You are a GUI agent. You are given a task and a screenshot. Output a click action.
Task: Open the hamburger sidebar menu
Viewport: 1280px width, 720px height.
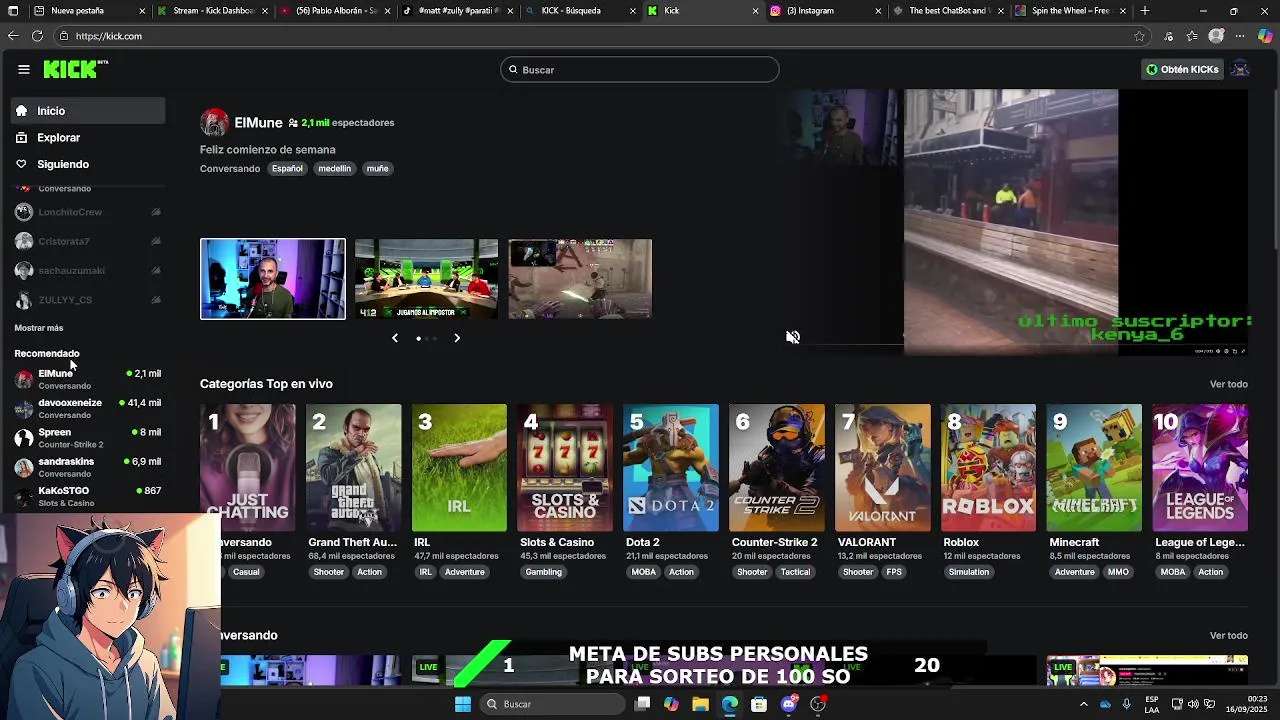[23, 69]
